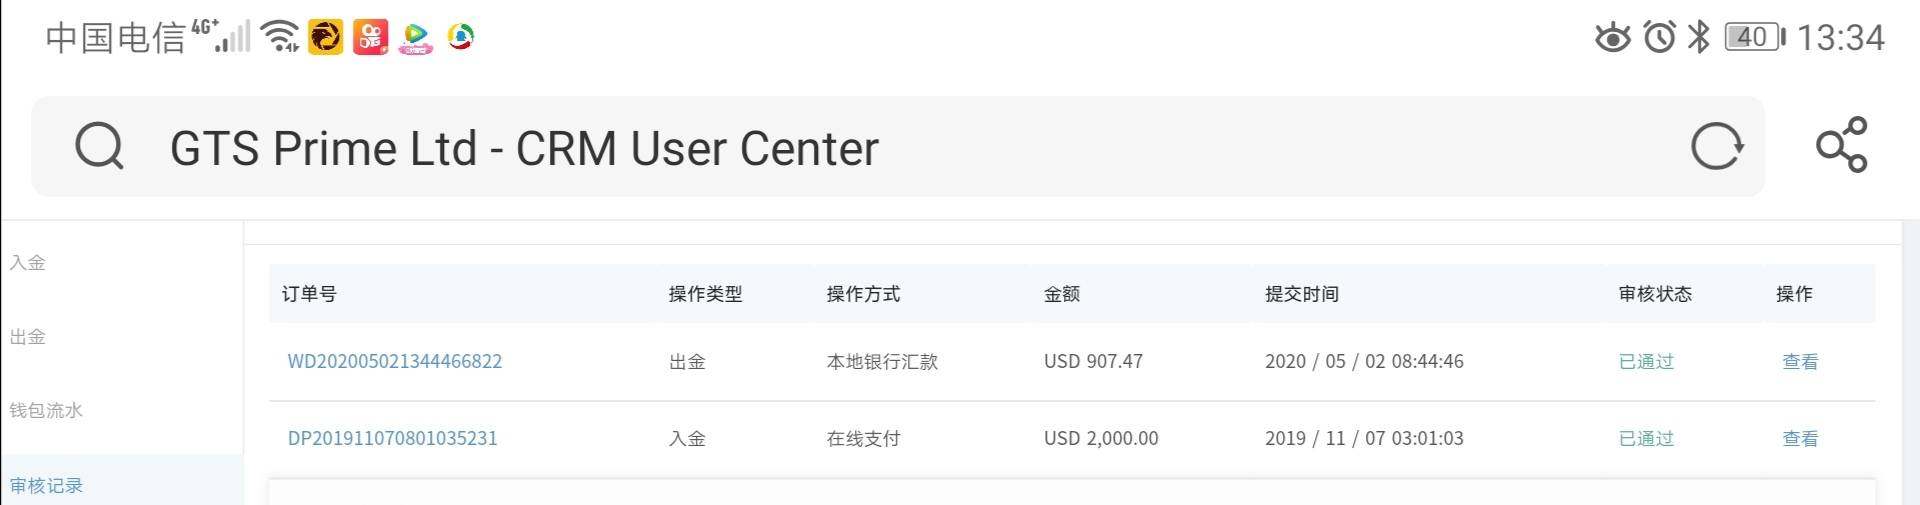Screen dimensions: 1920x505
Task: Click the 提交时间 column header
Action: (1301, 294)
